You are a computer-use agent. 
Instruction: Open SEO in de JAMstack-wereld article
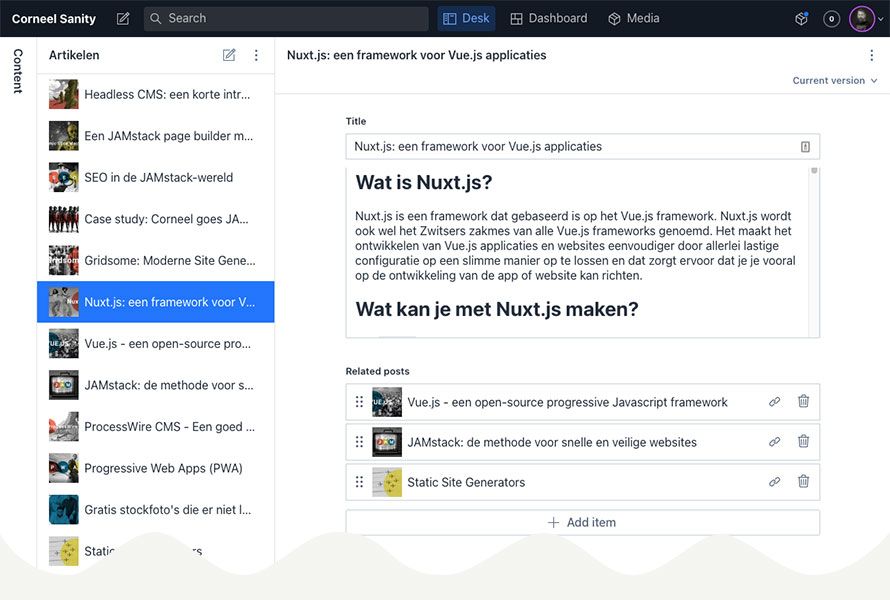[x=156, y=177]
